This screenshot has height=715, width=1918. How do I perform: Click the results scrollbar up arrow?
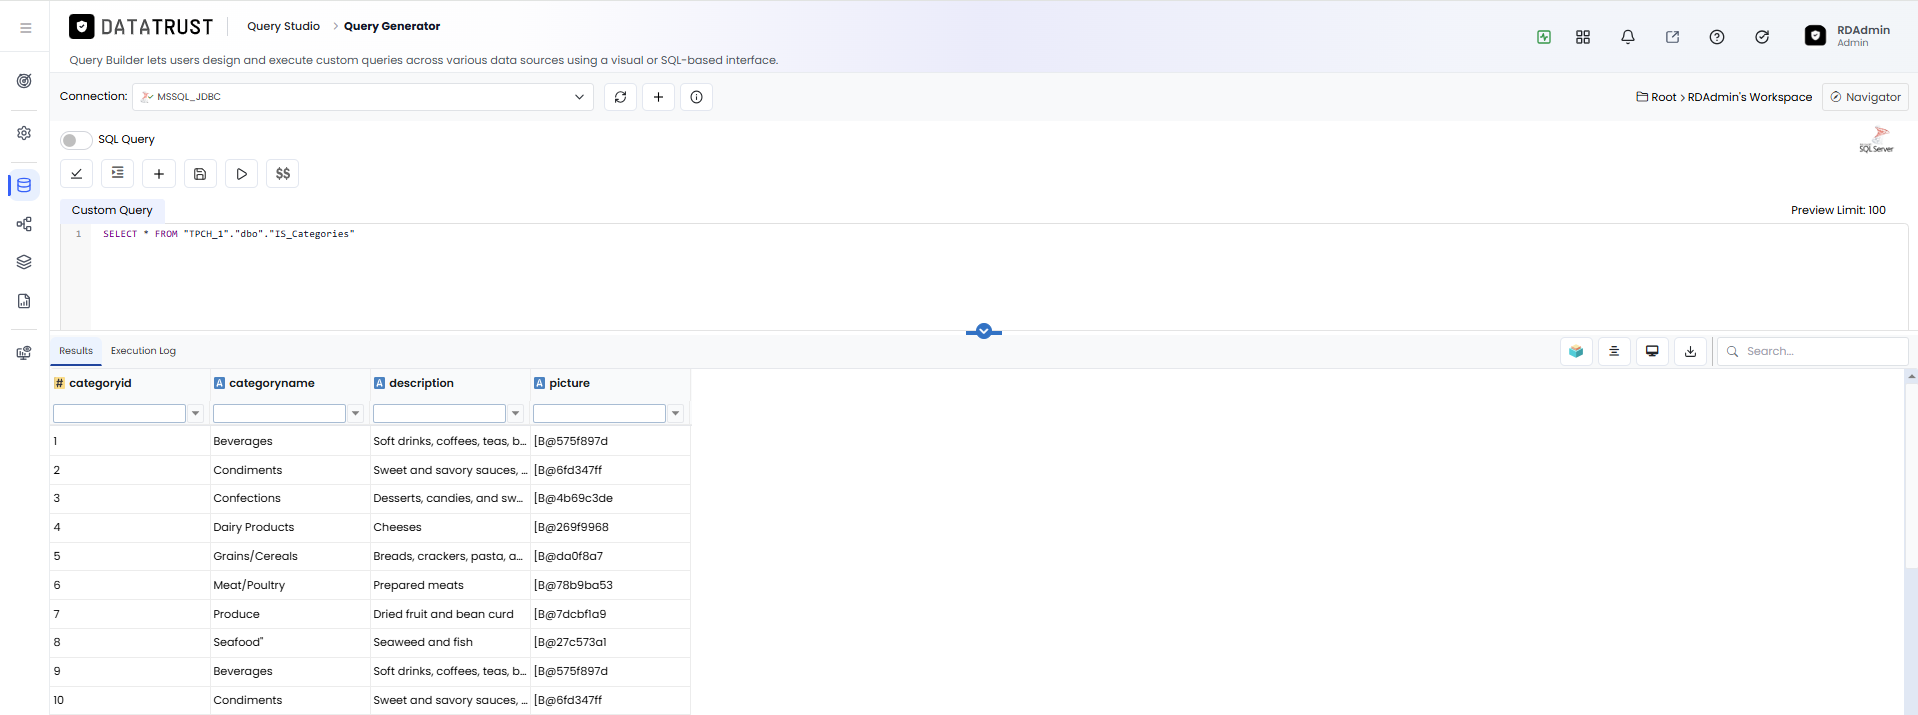pyautogui.click(x=1911, y=377)
